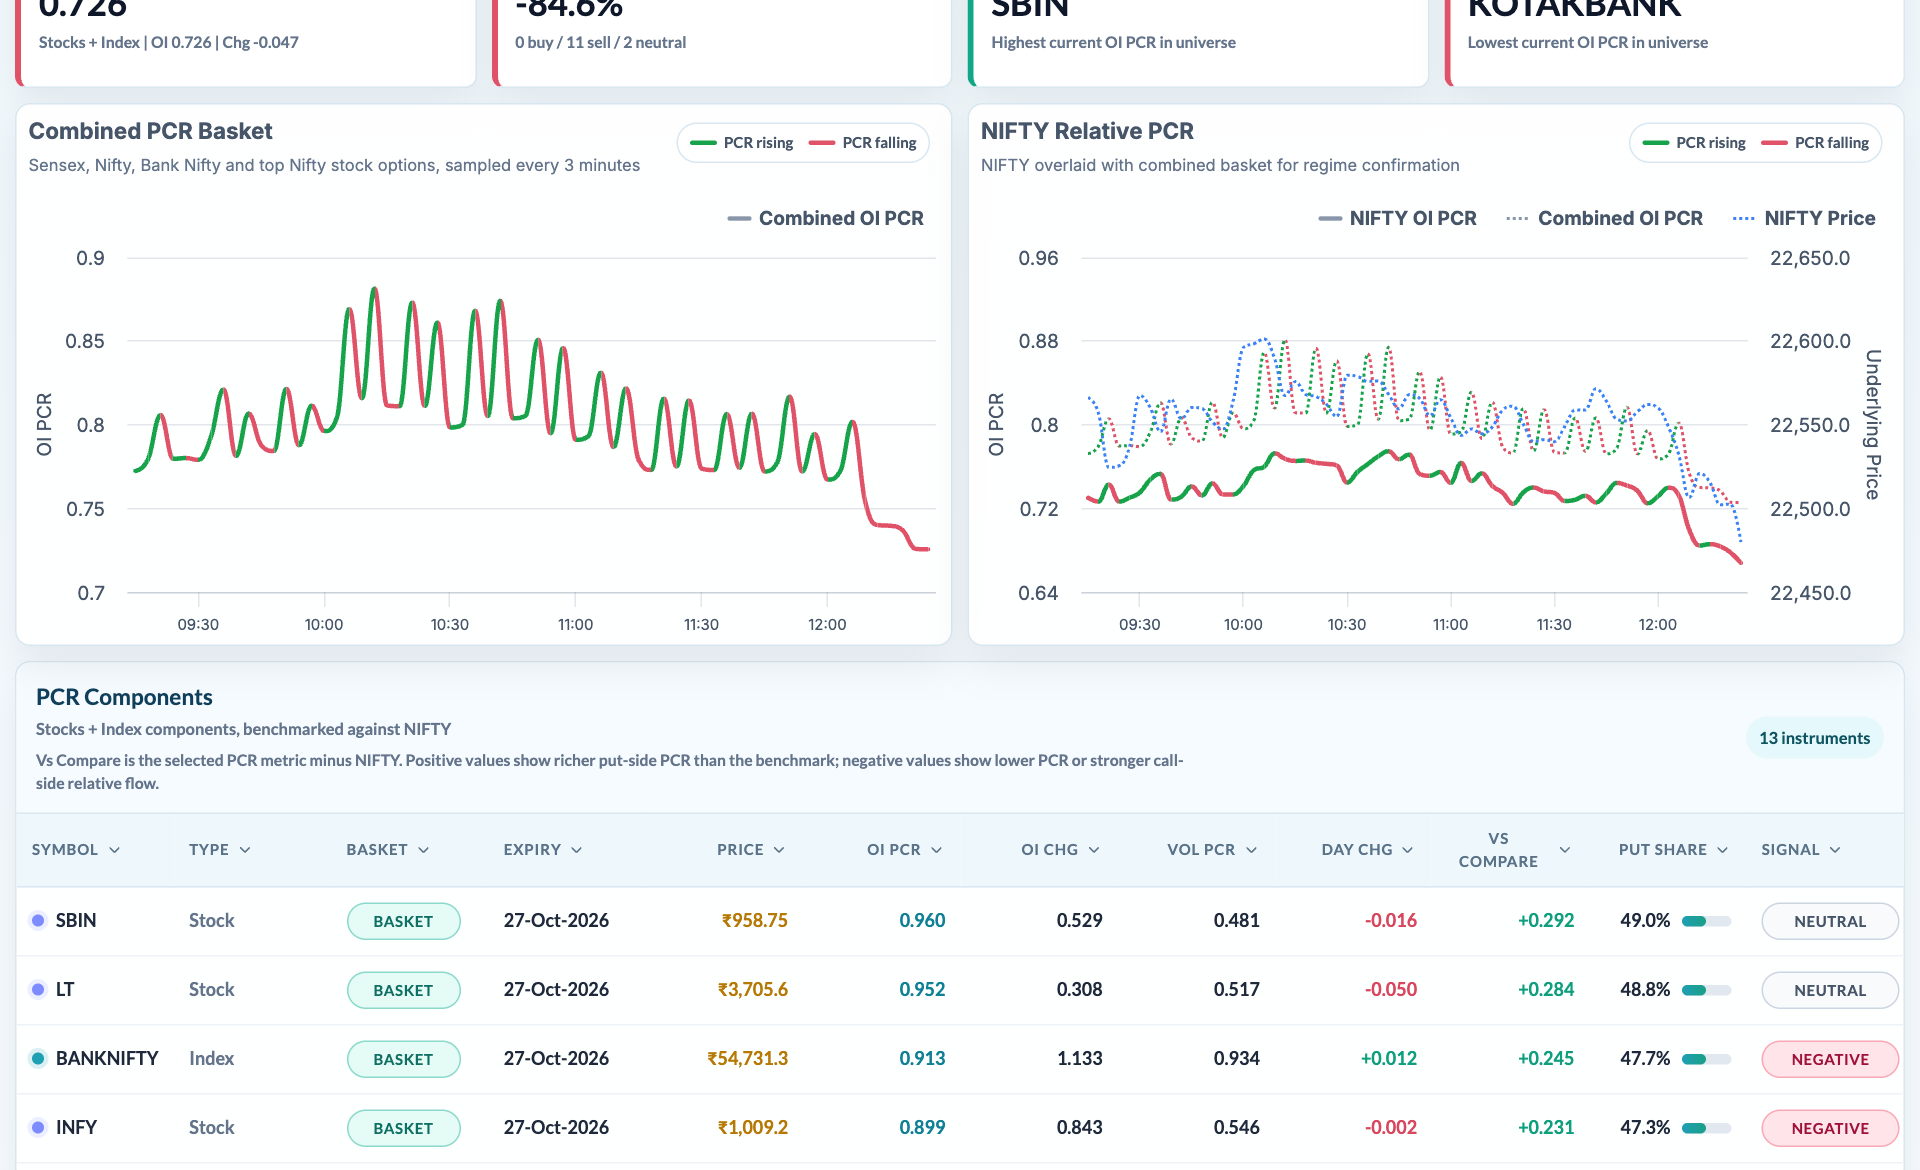The height and width of the screenshot is (1170, 1920).
Task: Sort table by PRICE column
Action: pos(751,850)
